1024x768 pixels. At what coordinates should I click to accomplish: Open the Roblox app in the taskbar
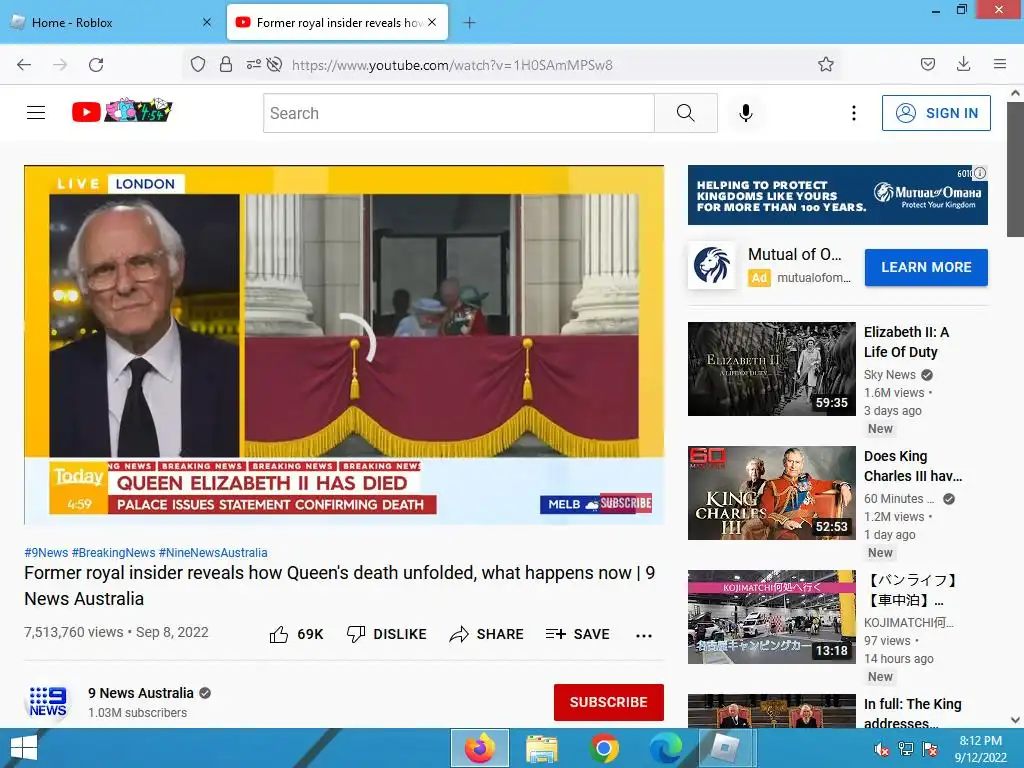726,748
